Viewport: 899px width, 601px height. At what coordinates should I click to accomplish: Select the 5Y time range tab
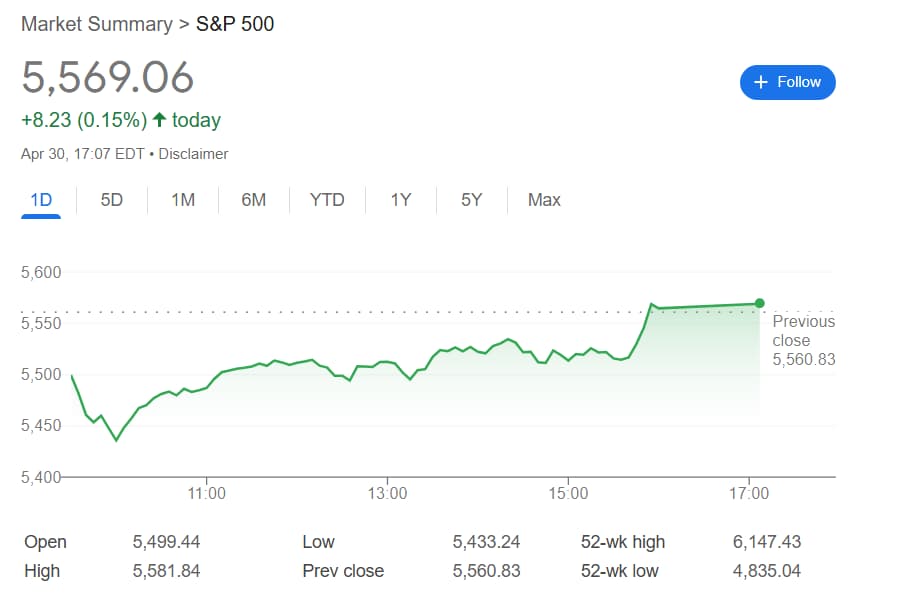[x=470, y=200]
